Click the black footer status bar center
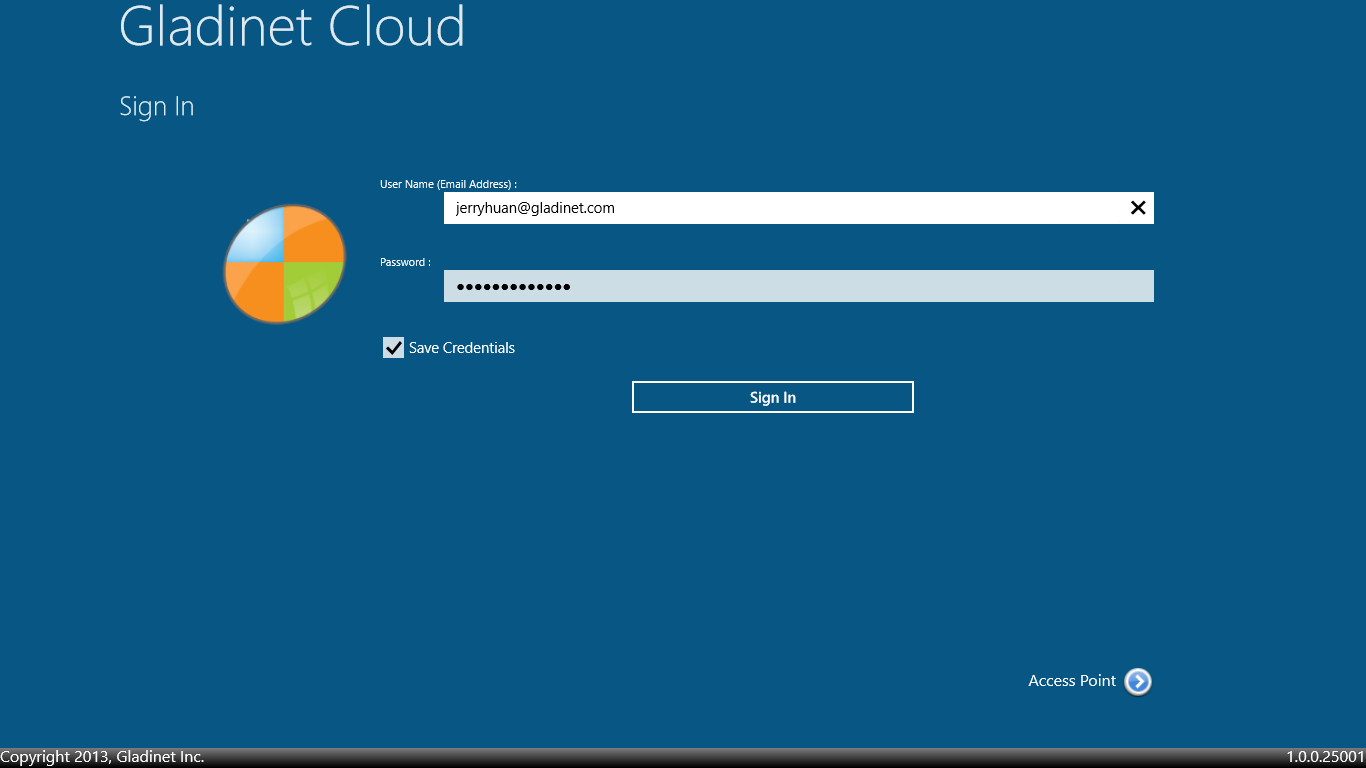Screen dimensions: 1366x768 pos(683,757)
